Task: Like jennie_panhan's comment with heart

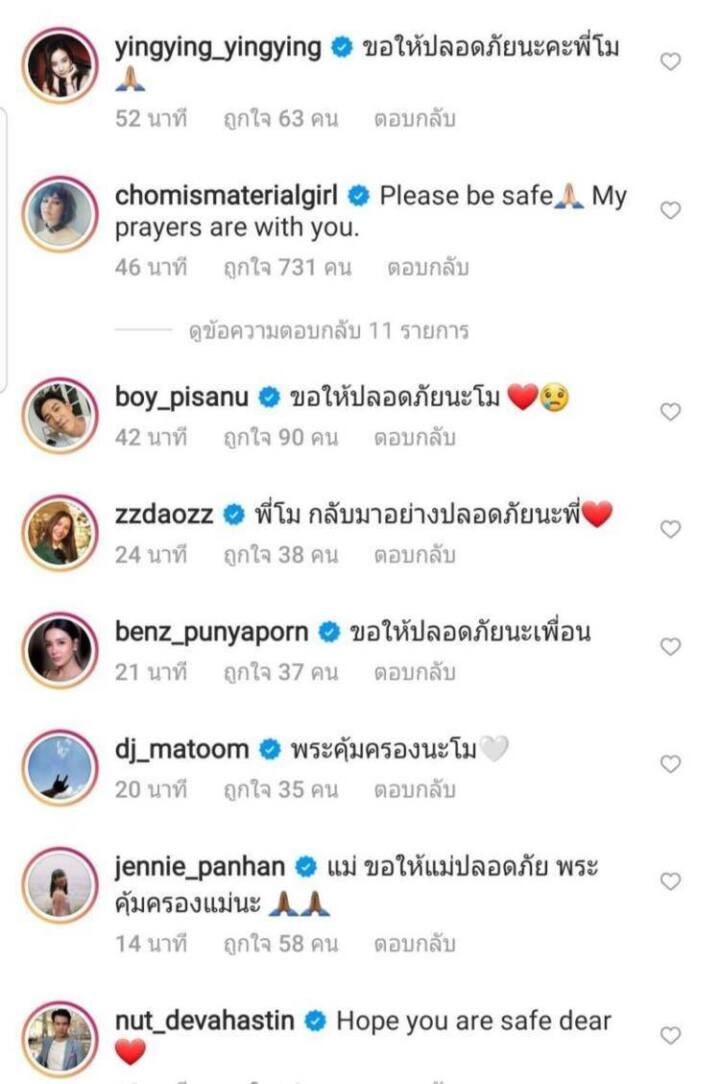Action: [671, 881]
